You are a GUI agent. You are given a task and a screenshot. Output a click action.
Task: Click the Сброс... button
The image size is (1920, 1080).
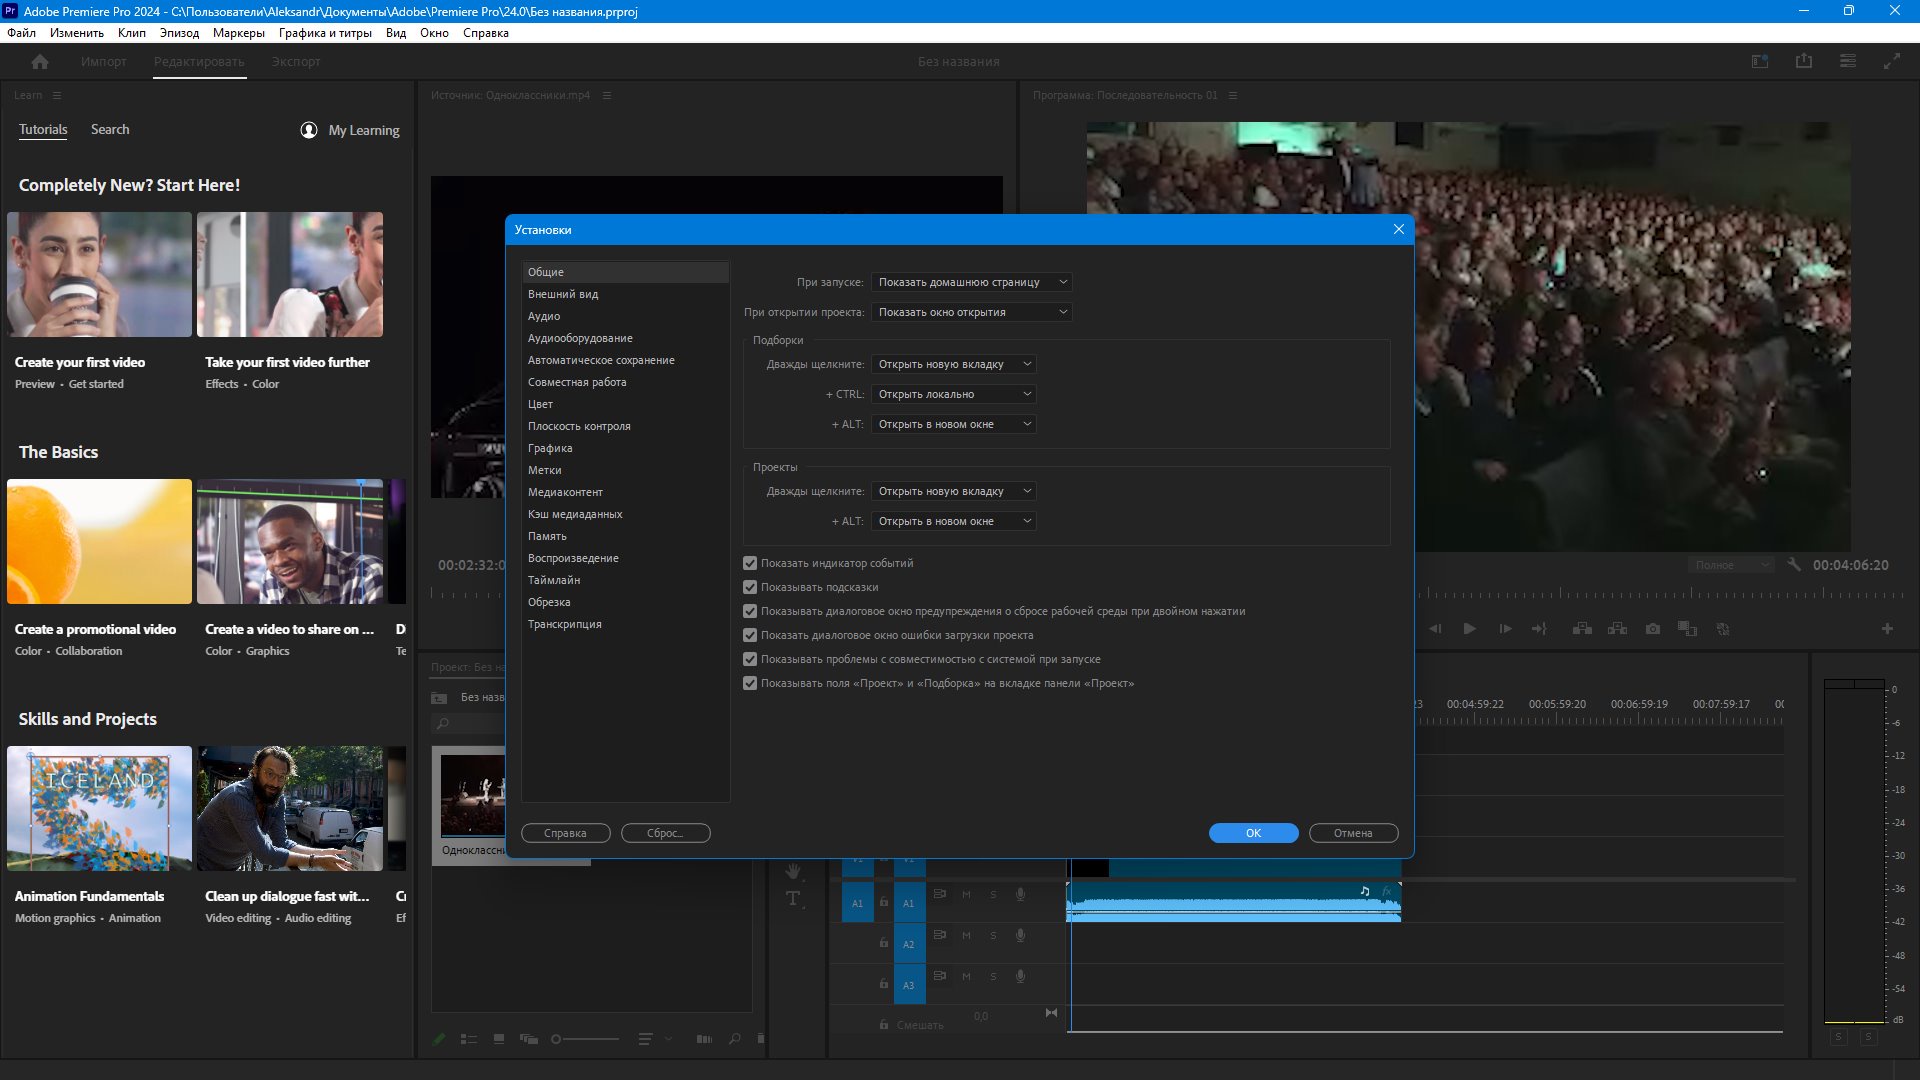click(666, 833)
